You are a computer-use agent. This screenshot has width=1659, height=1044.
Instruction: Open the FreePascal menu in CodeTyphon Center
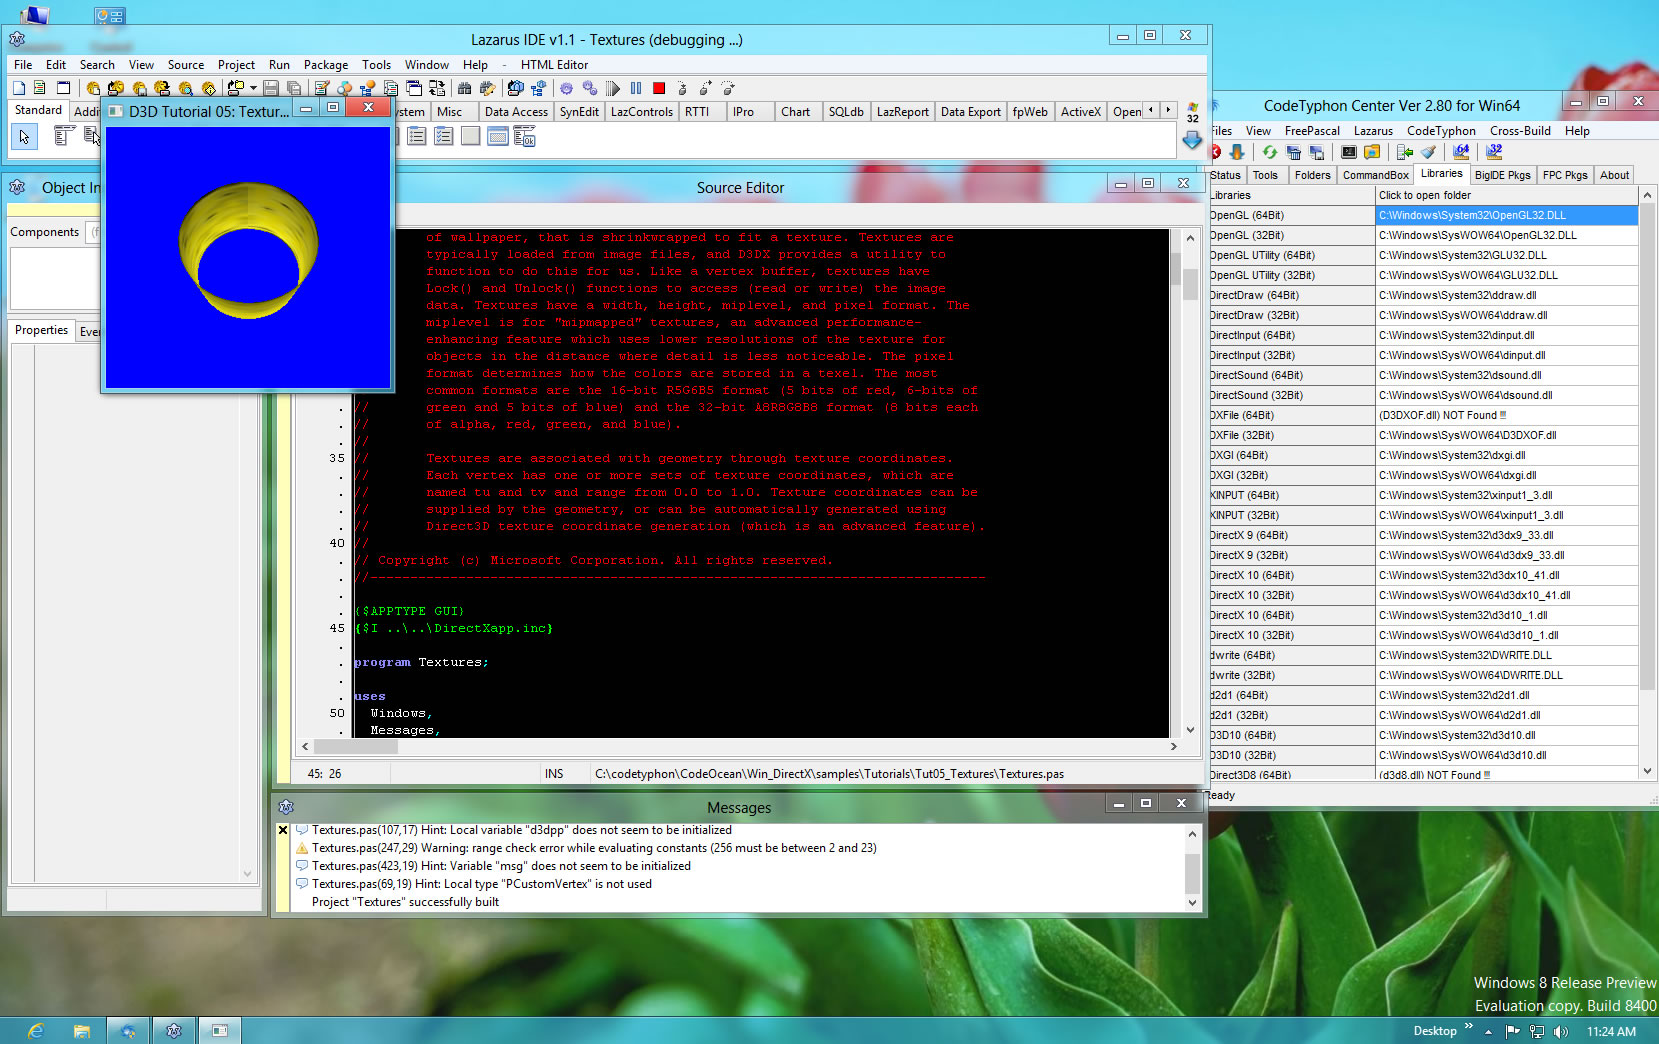[1312, 130]
